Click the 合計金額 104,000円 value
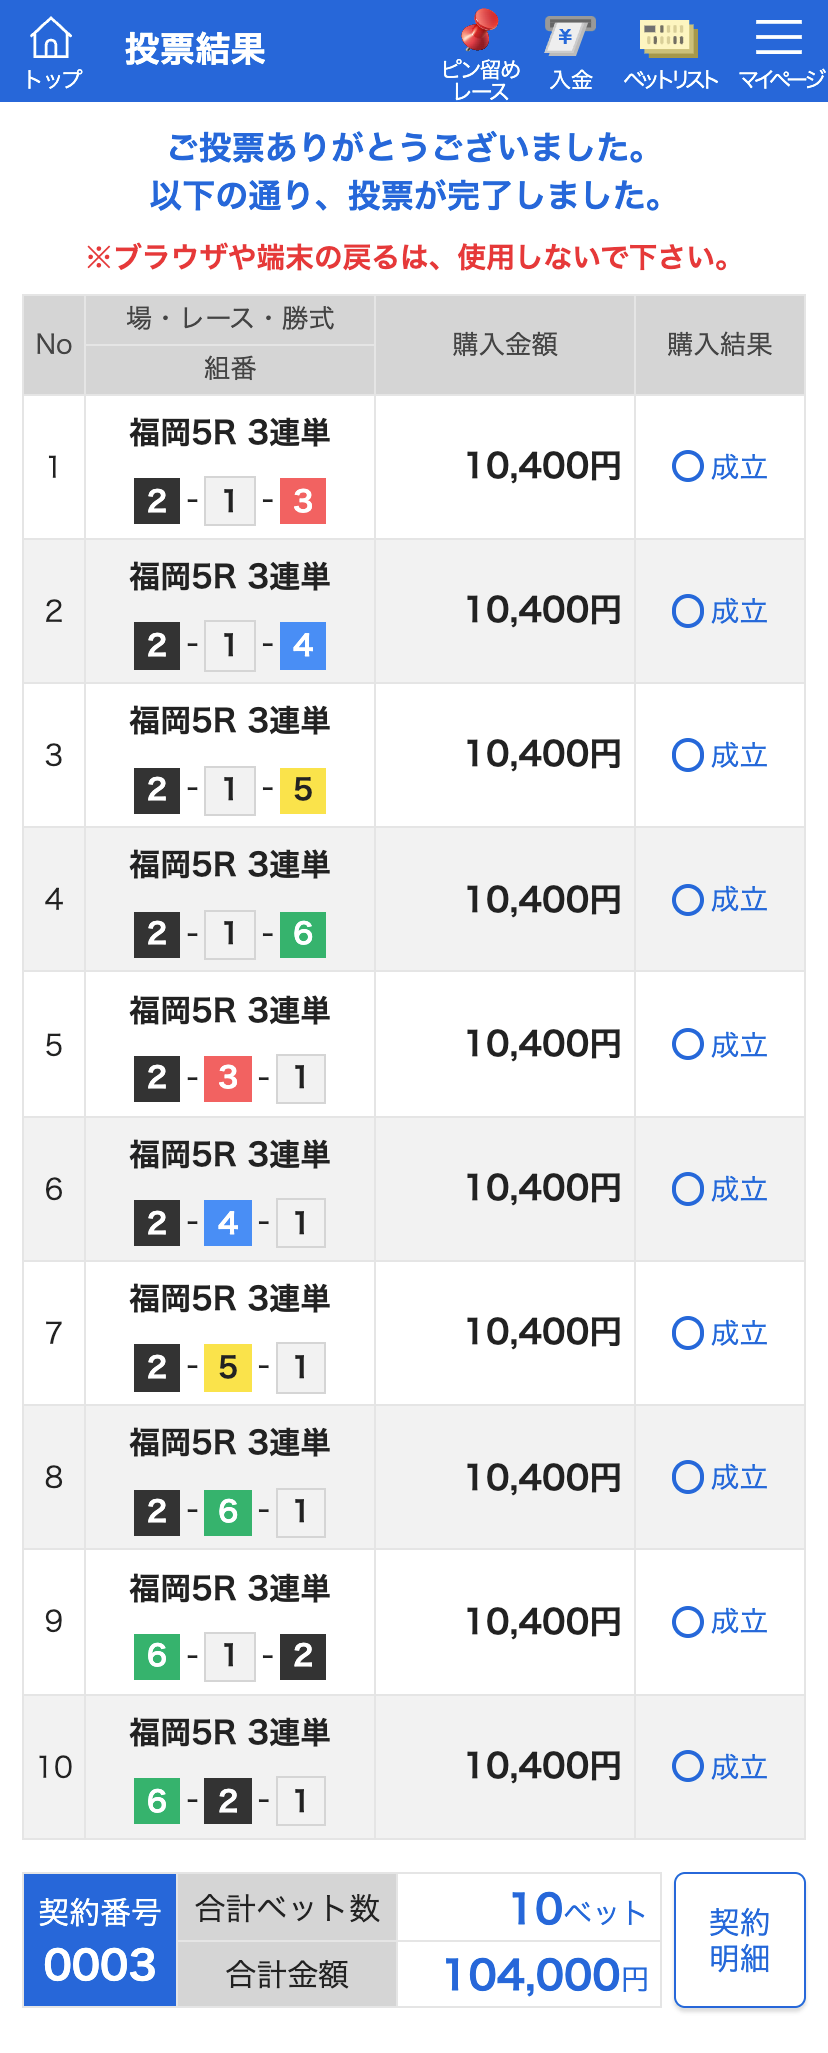Viewport: 828px width, 2053px height. tap(546, 1975)
